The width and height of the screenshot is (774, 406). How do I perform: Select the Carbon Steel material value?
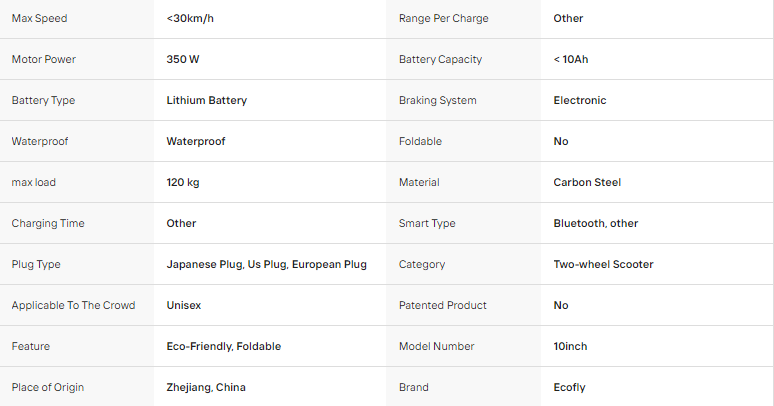tap(587, 182)
